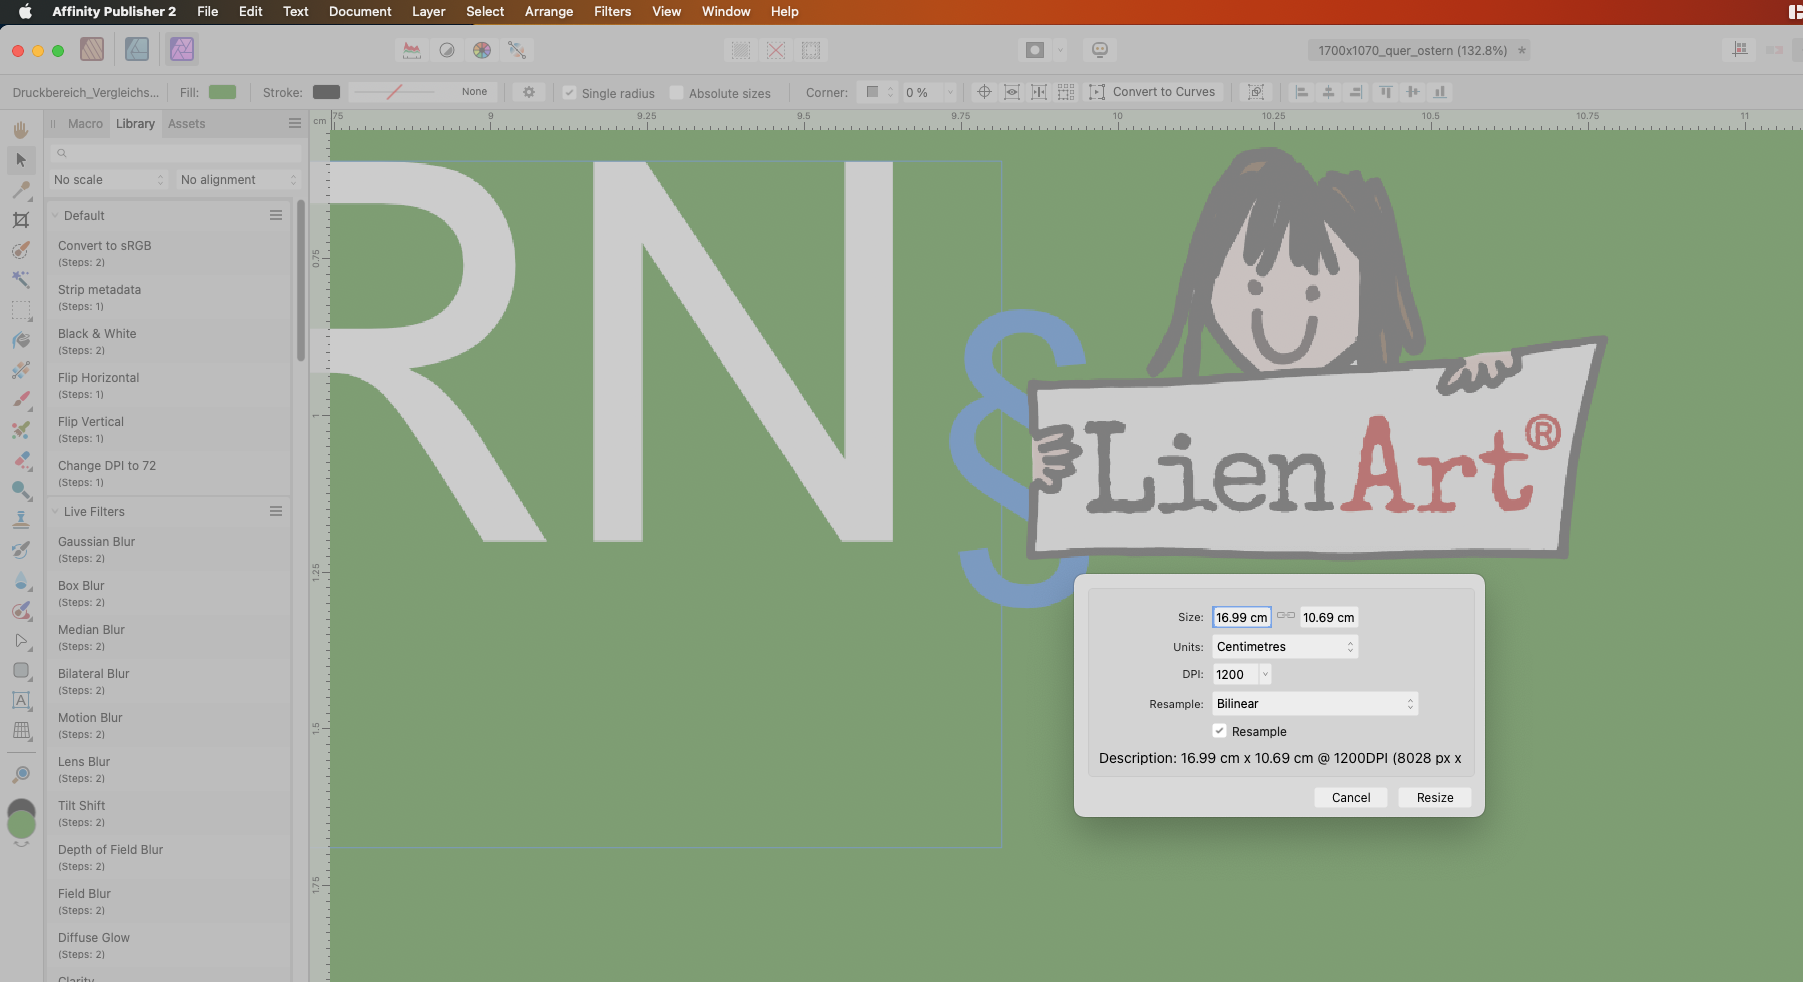This screenshot has height=982, width=1803.
Task: Select the Node tool
Action: click(20, 640)
